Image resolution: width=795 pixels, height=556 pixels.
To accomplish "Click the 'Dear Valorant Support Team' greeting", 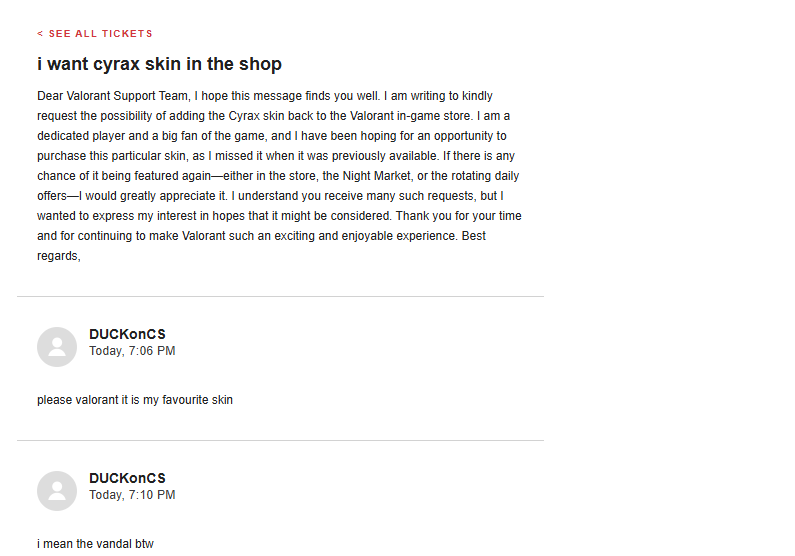I will click(x=112, y=96).
